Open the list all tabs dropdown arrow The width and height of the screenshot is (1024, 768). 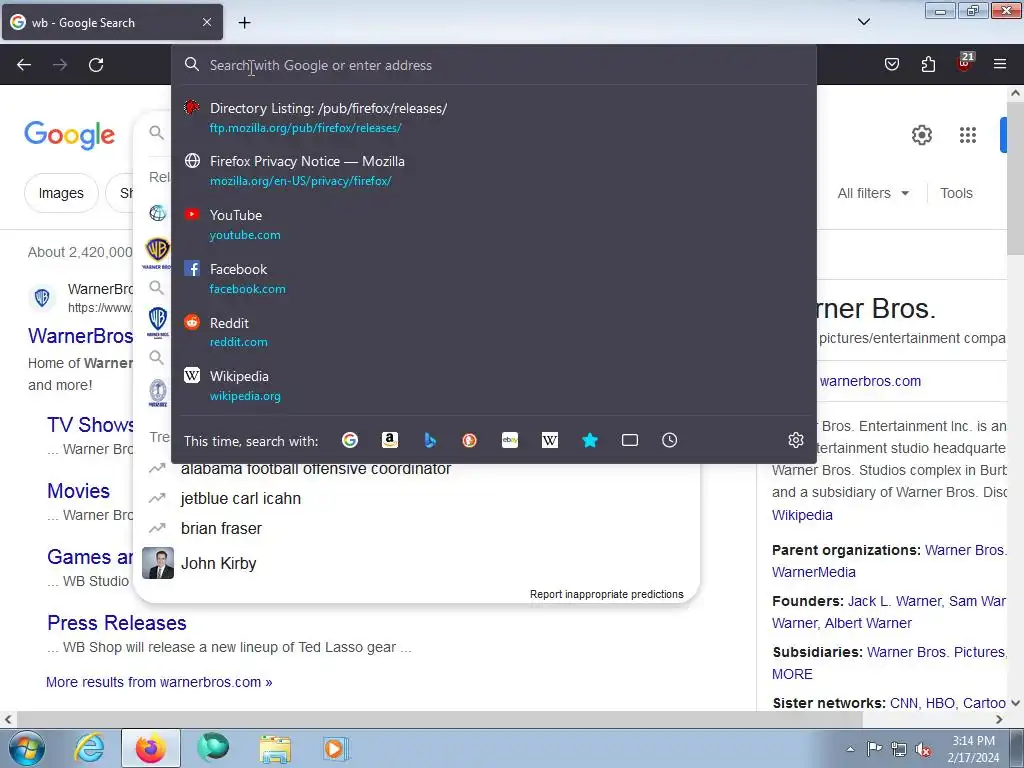tap(864, 22)
